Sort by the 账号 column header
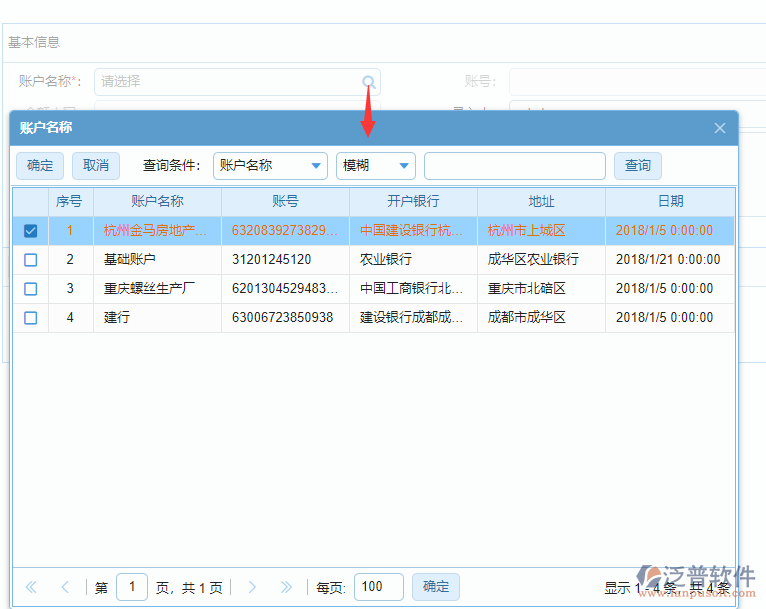766x609 pixels. (x=285, y=201)
